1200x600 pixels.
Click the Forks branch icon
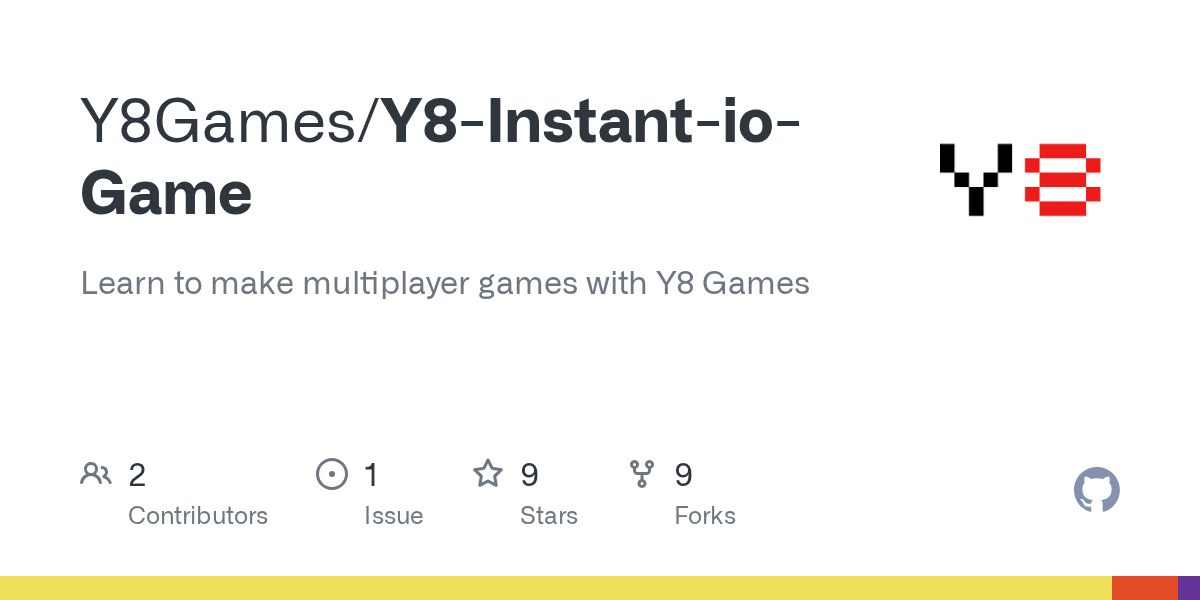click(642, 473)
